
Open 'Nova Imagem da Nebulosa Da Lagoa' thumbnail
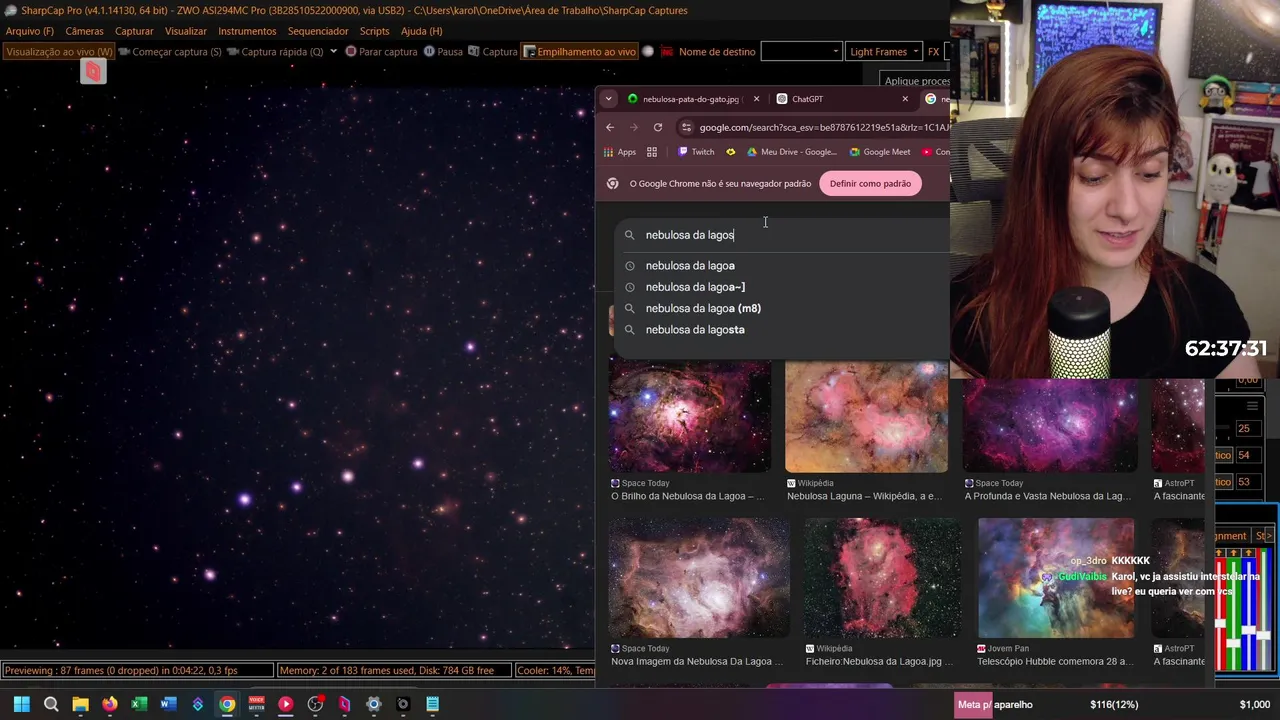click(x=698, y=578)
